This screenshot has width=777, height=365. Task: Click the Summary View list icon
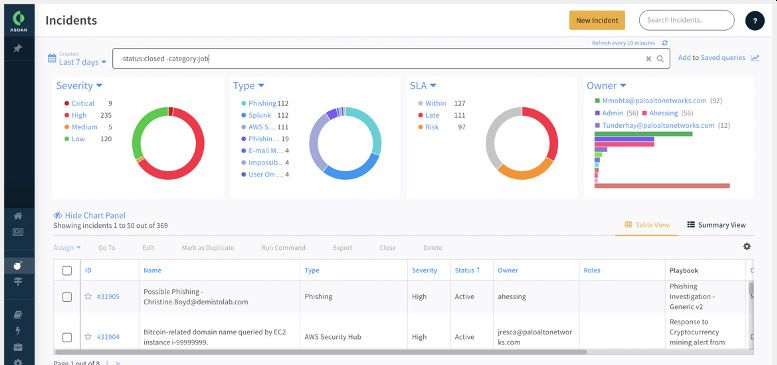click(691, 224)
